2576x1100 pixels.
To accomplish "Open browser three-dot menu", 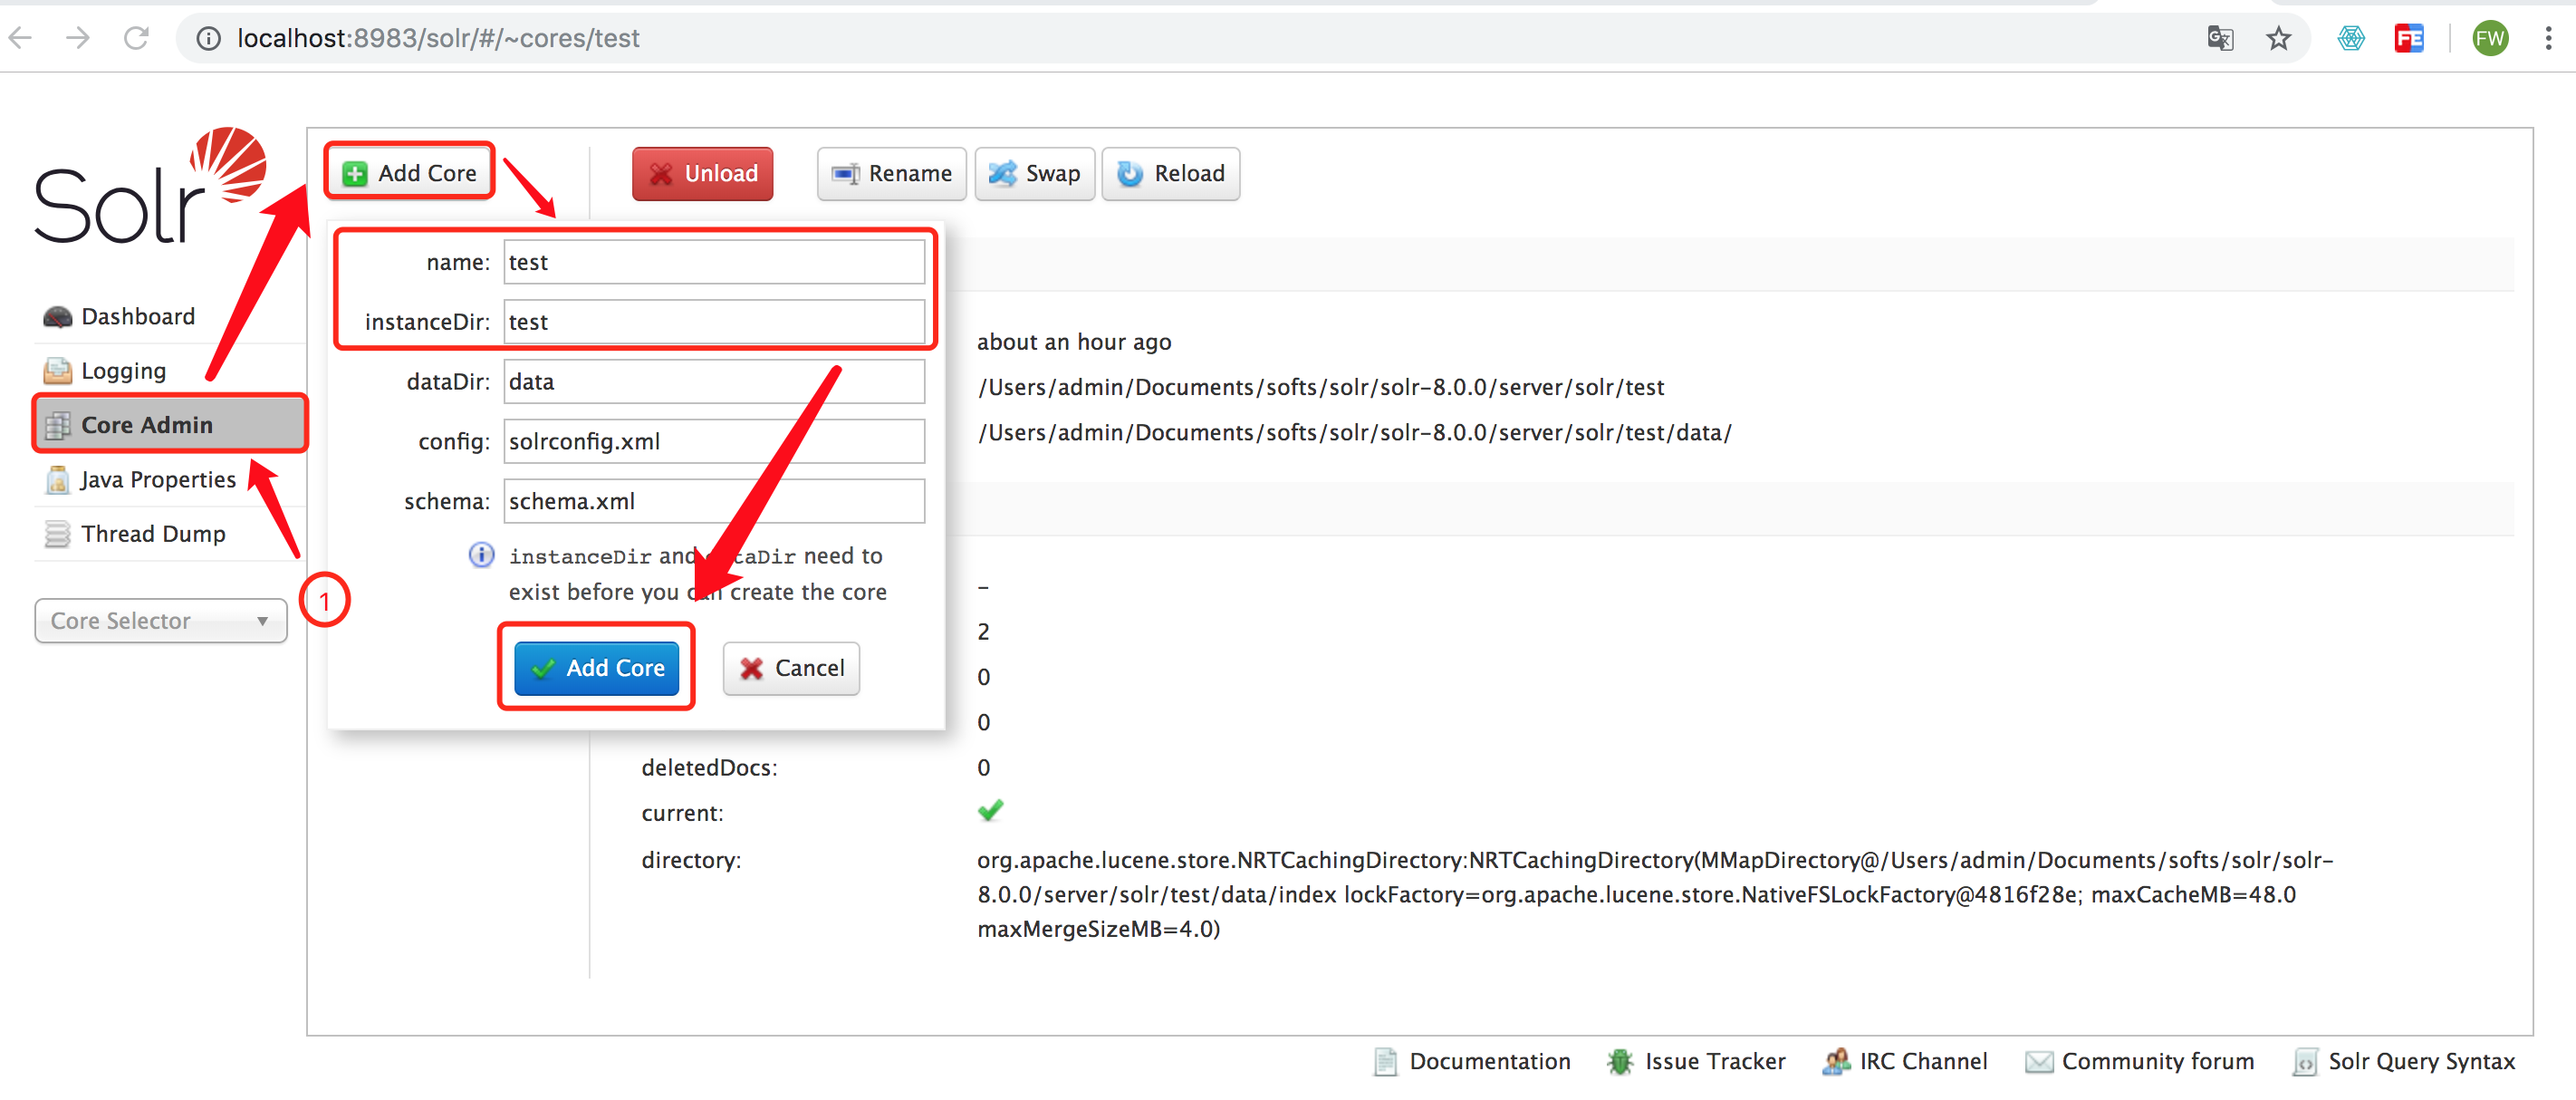I will pyautogui.click(x=2547, y=38).
